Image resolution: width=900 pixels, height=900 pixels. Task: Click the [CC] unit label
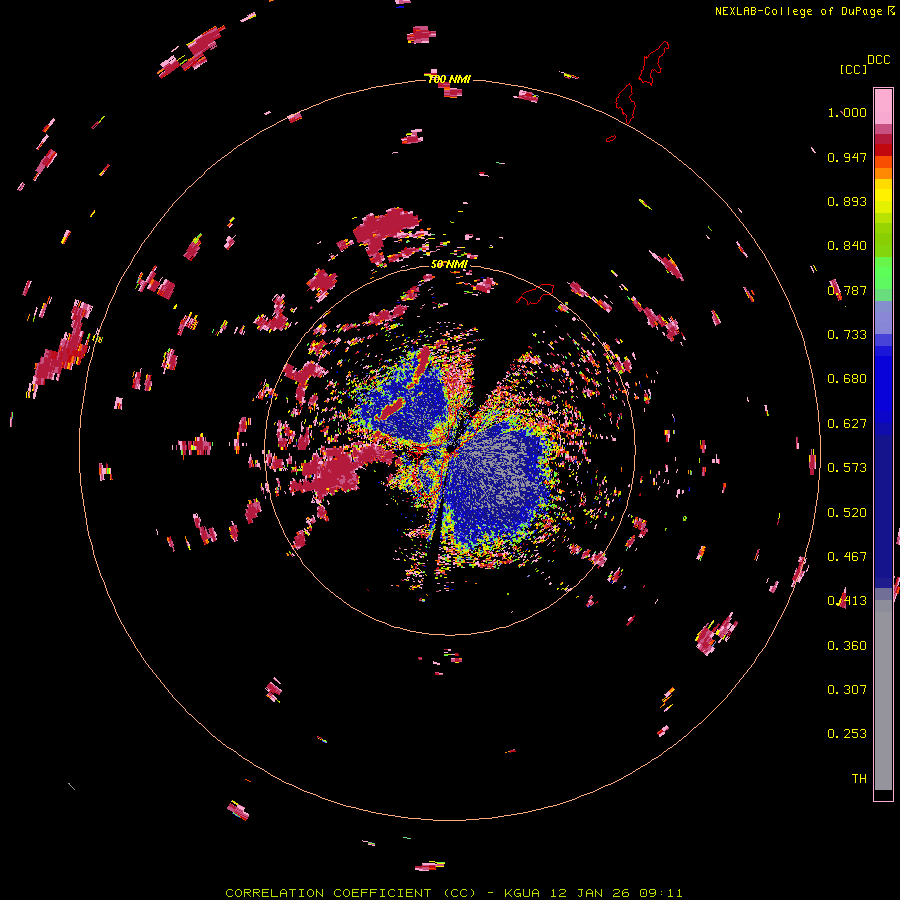(x=853, y=69)
